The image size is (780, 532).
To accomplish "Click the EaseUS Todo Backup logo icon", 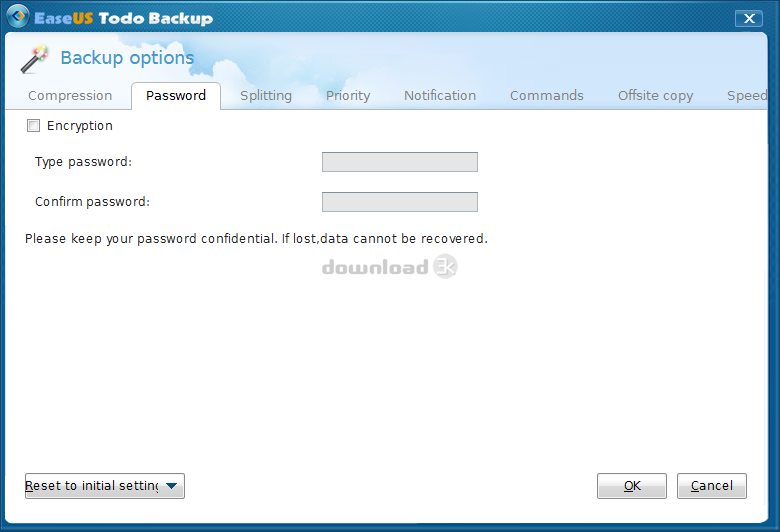I will click(17, 18).
